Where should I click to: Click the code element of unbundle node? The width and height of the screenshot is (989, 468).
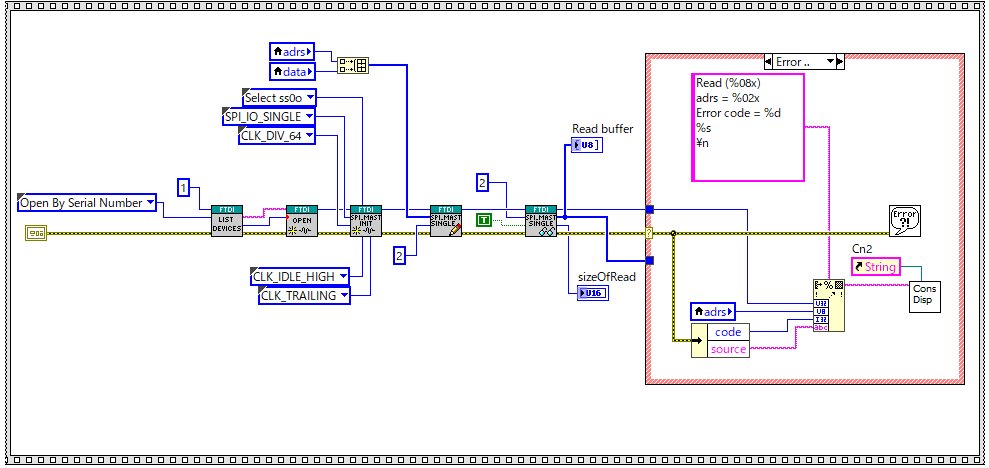coord(728,332)
